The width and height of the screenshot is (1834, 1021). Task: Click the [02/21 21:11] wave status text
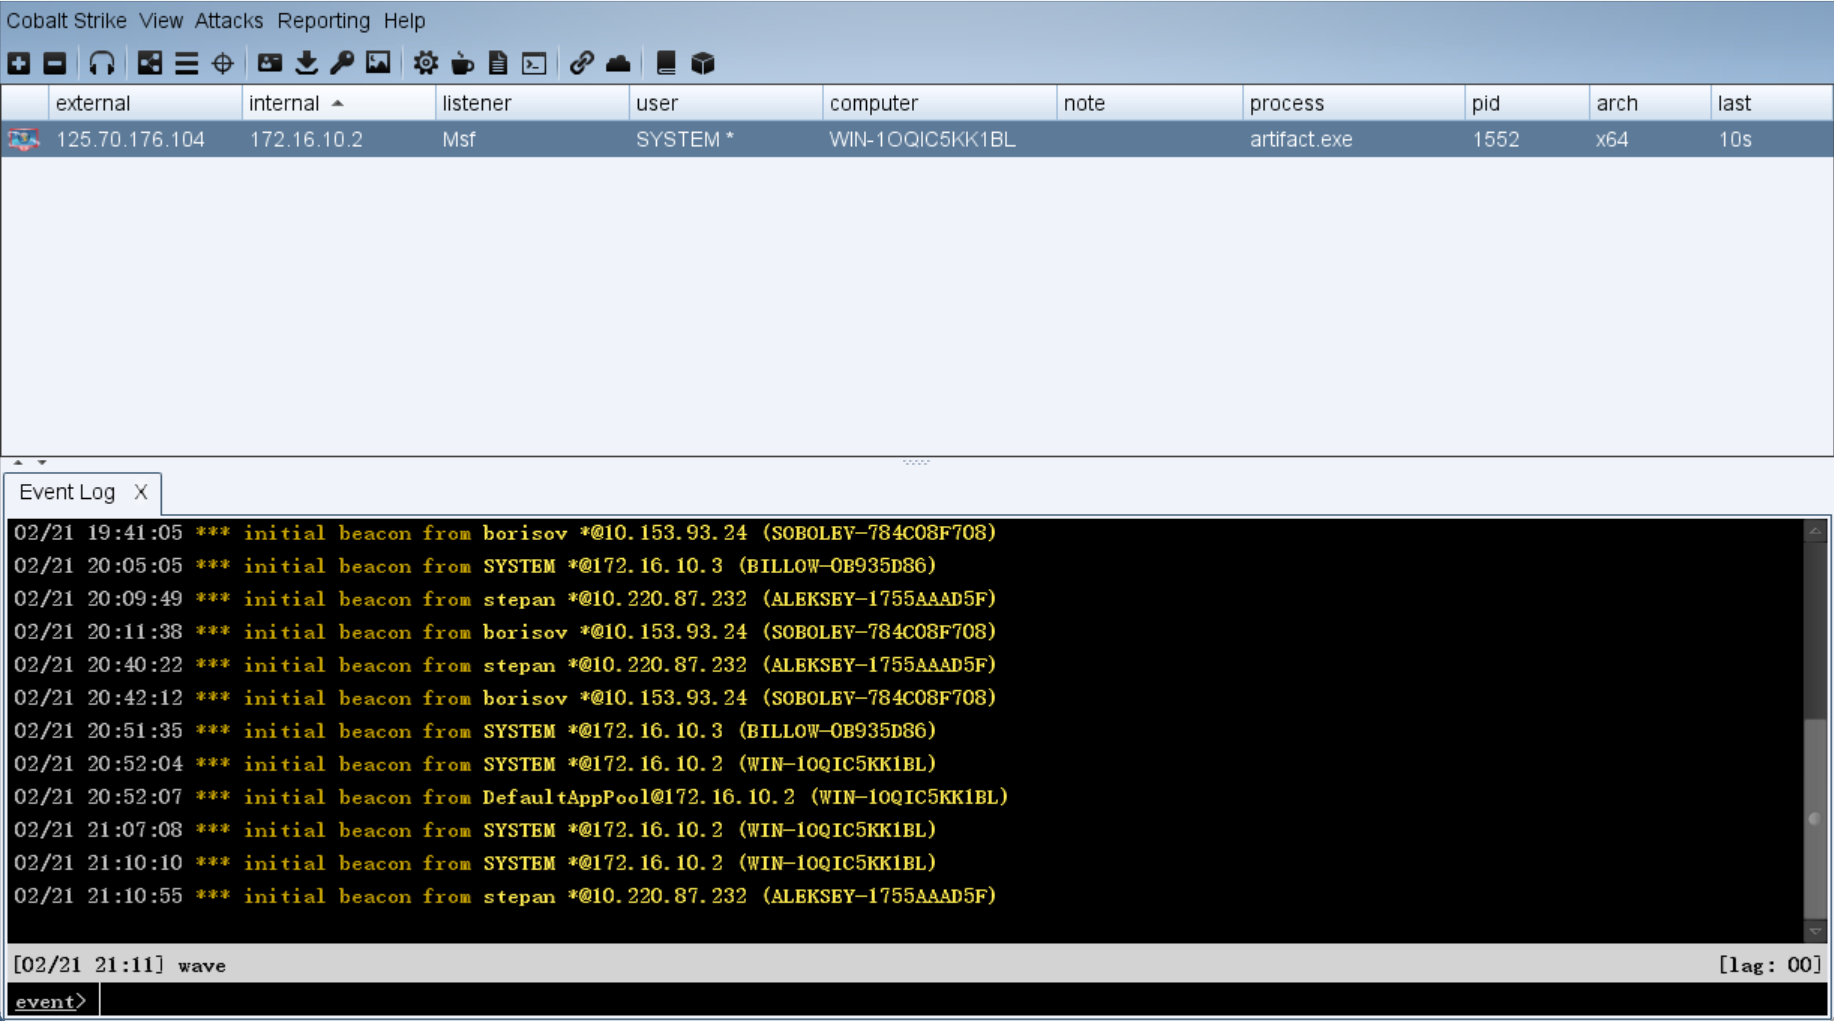(119, 965)
